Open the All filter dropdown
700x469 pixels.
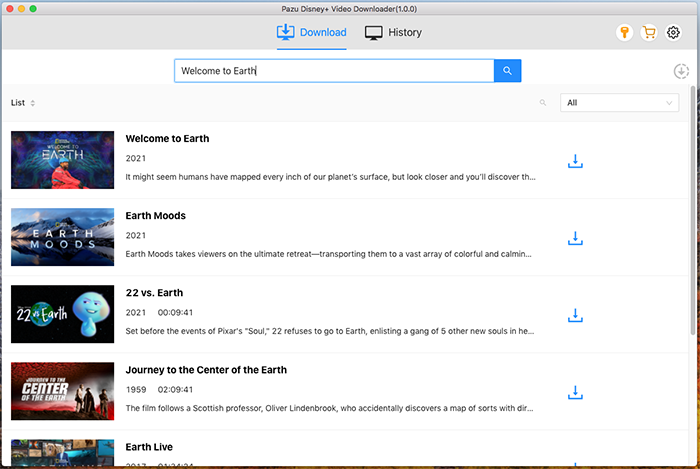[620, 103]
